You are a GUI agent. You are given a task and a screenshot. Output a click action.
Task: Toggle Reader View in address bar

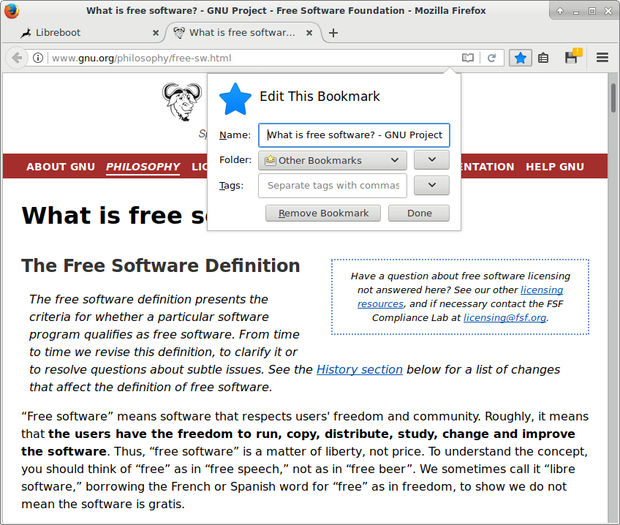click(468, 58)
